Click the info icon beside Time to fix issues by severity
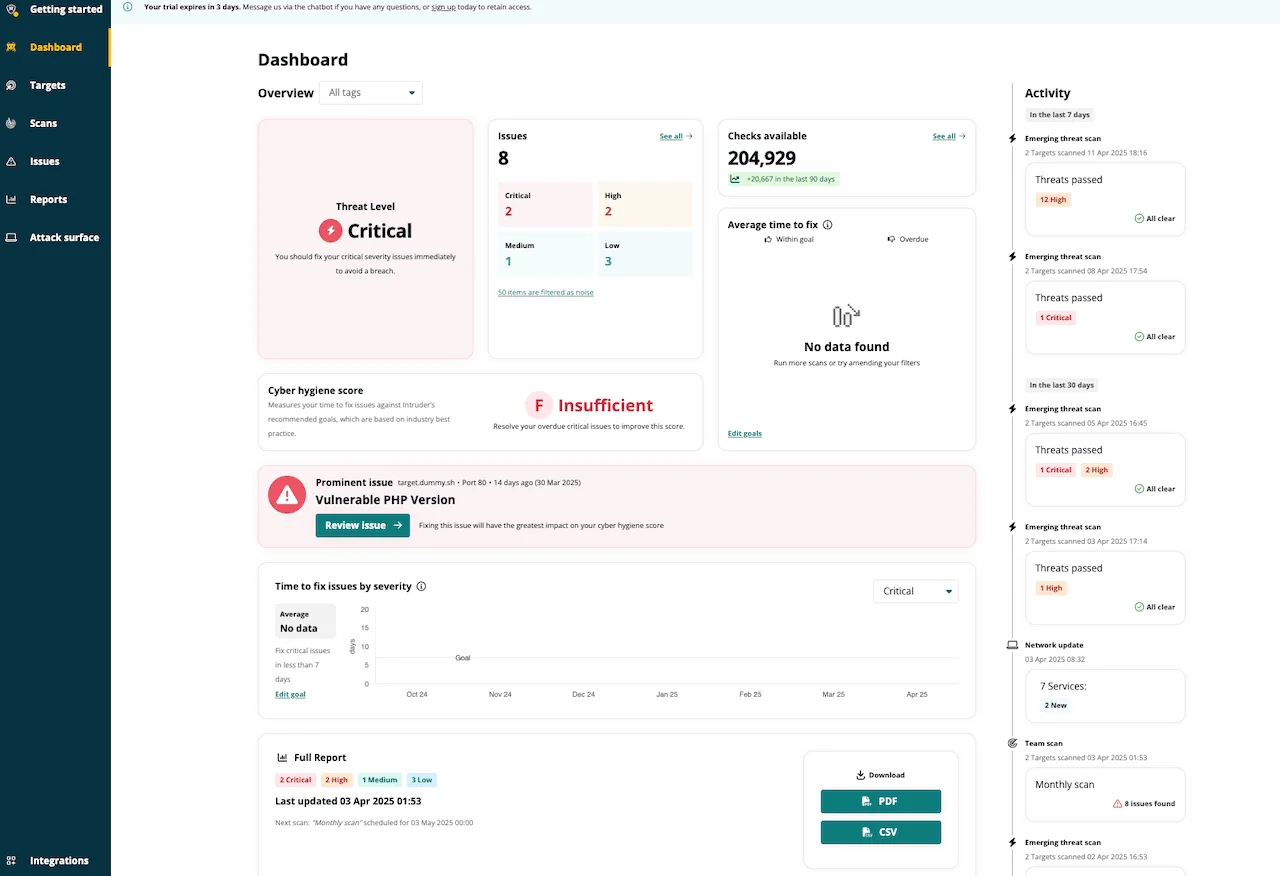This screenshot has width=1280, height=876. click(419, 586)
